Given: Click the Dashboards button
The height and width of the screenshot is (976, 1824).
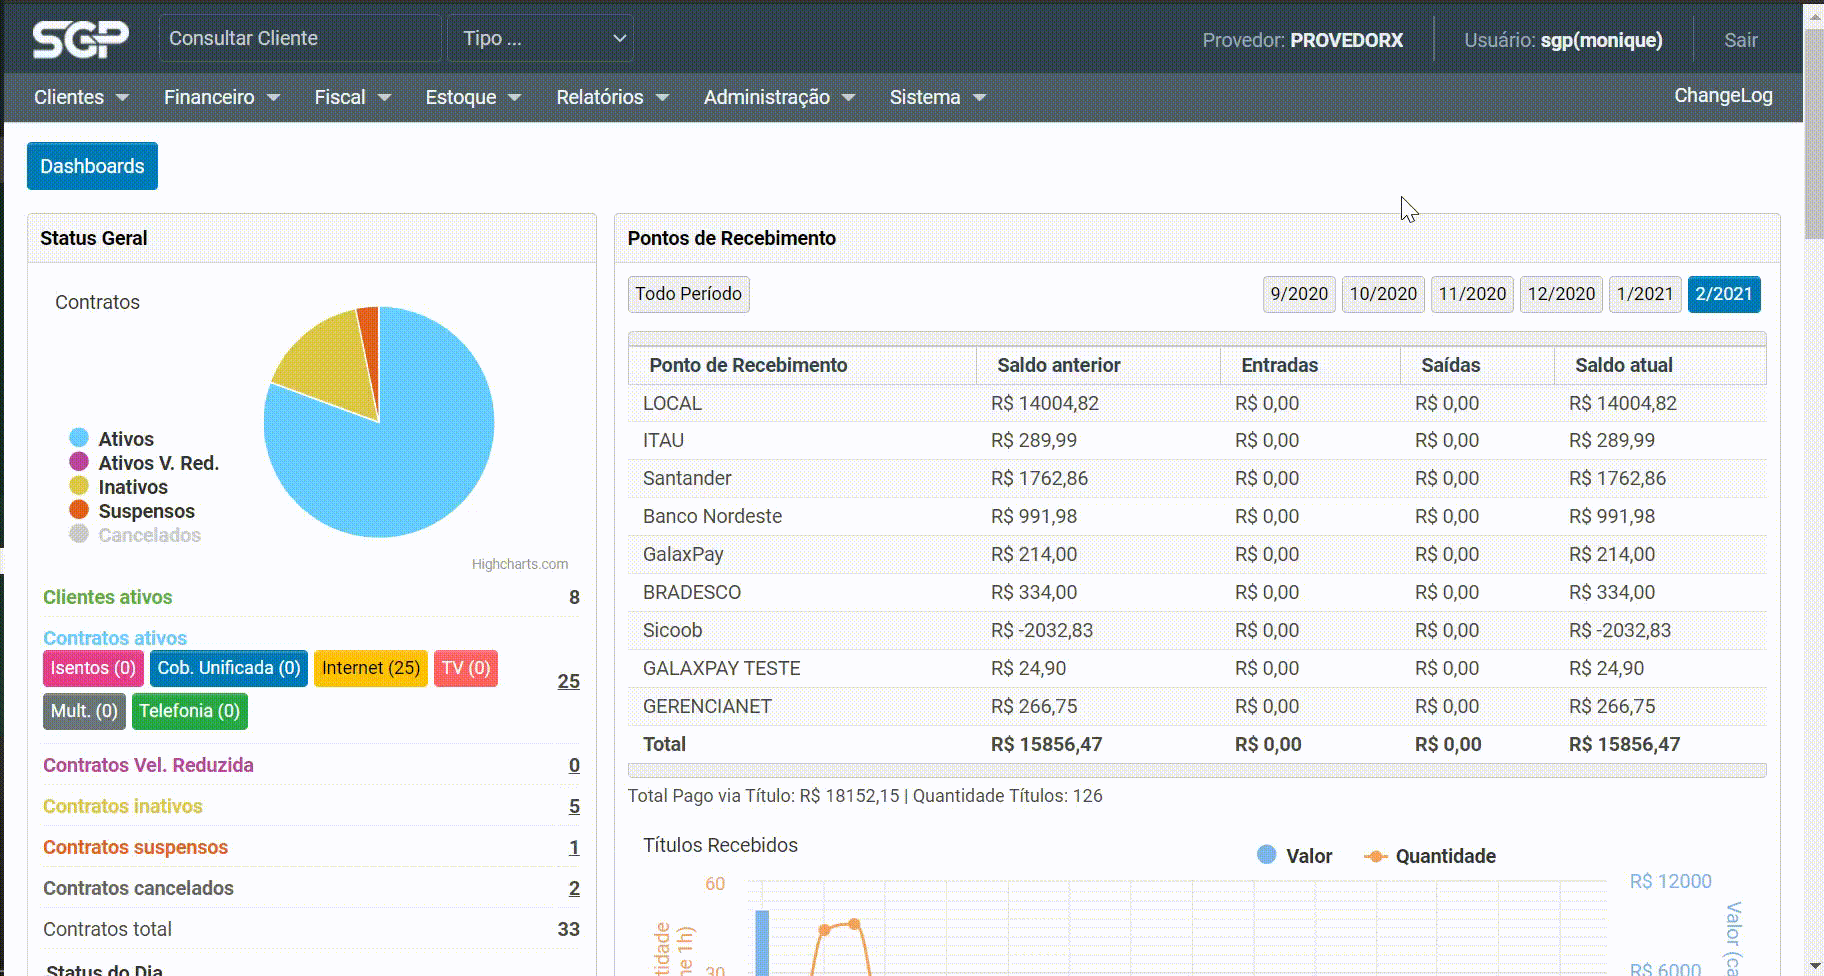Looking at the screenshot, I should (x=92, y=166).
